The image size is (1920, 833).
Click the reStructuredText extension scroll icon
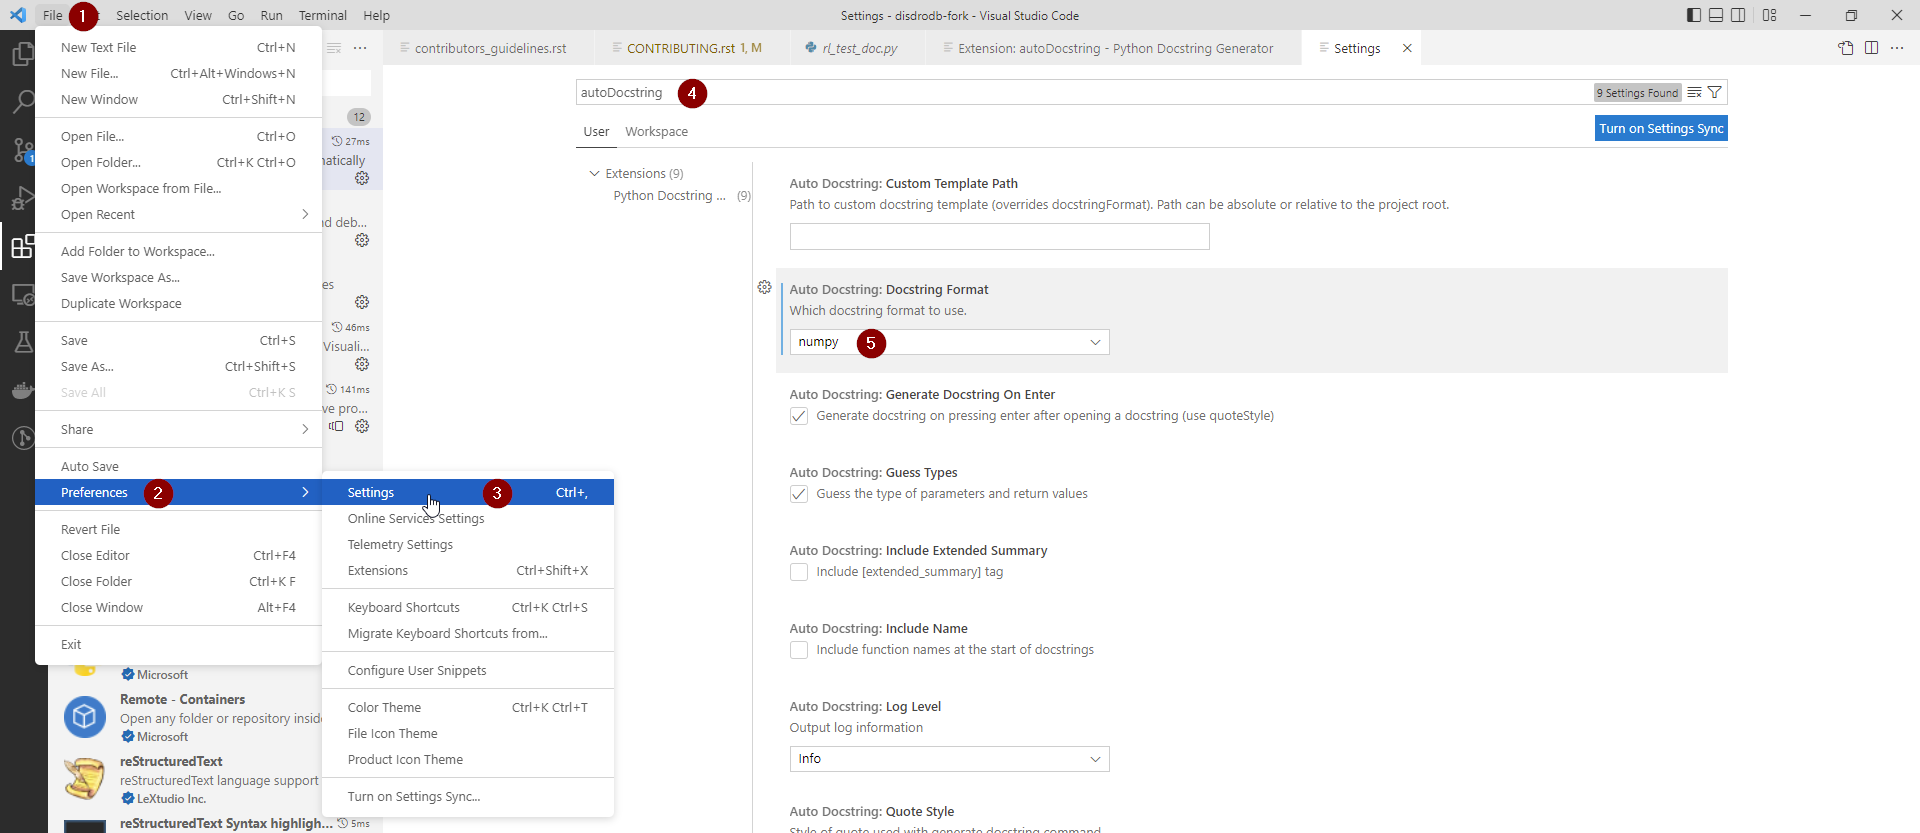(x=85, y=779)
